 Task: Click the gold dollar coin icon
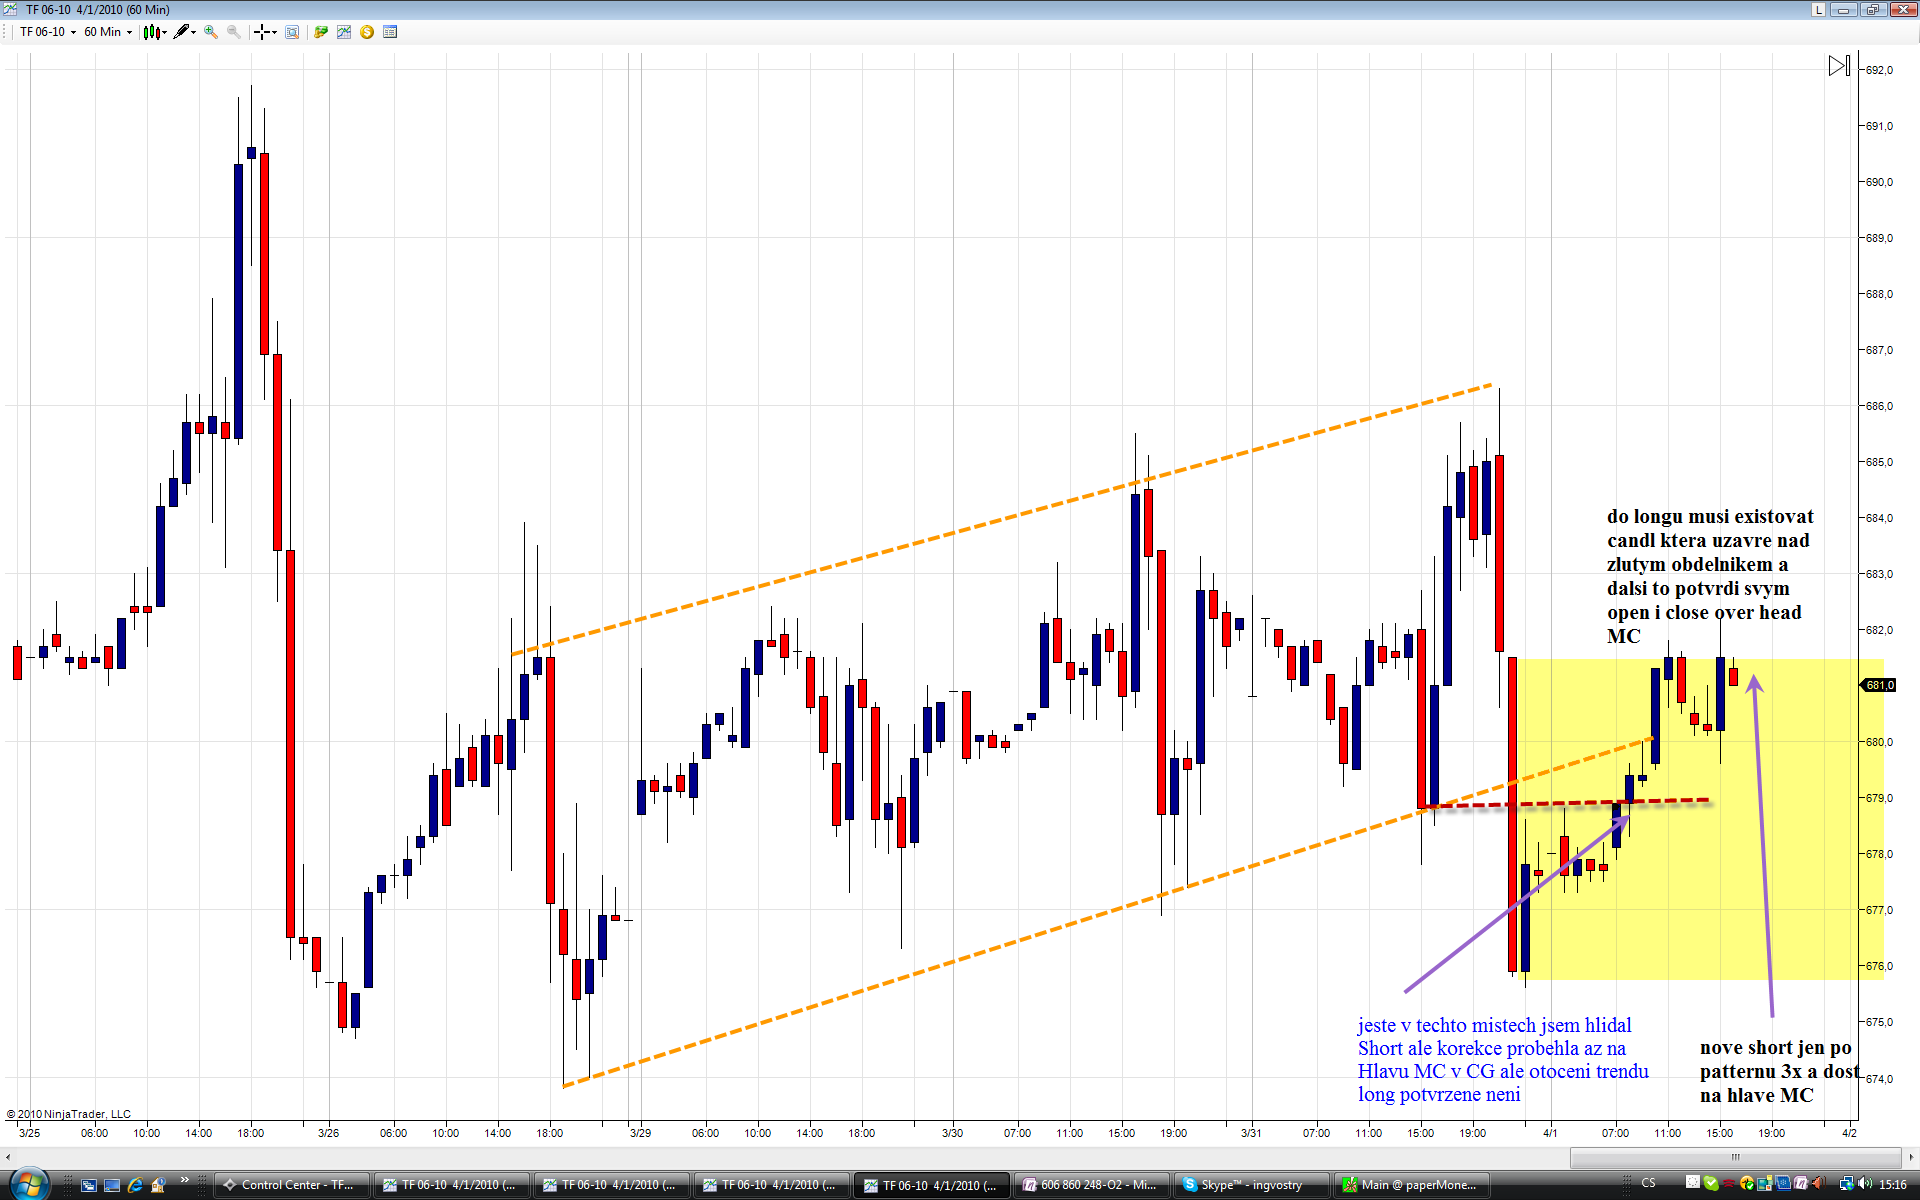[x=367, y=32]
